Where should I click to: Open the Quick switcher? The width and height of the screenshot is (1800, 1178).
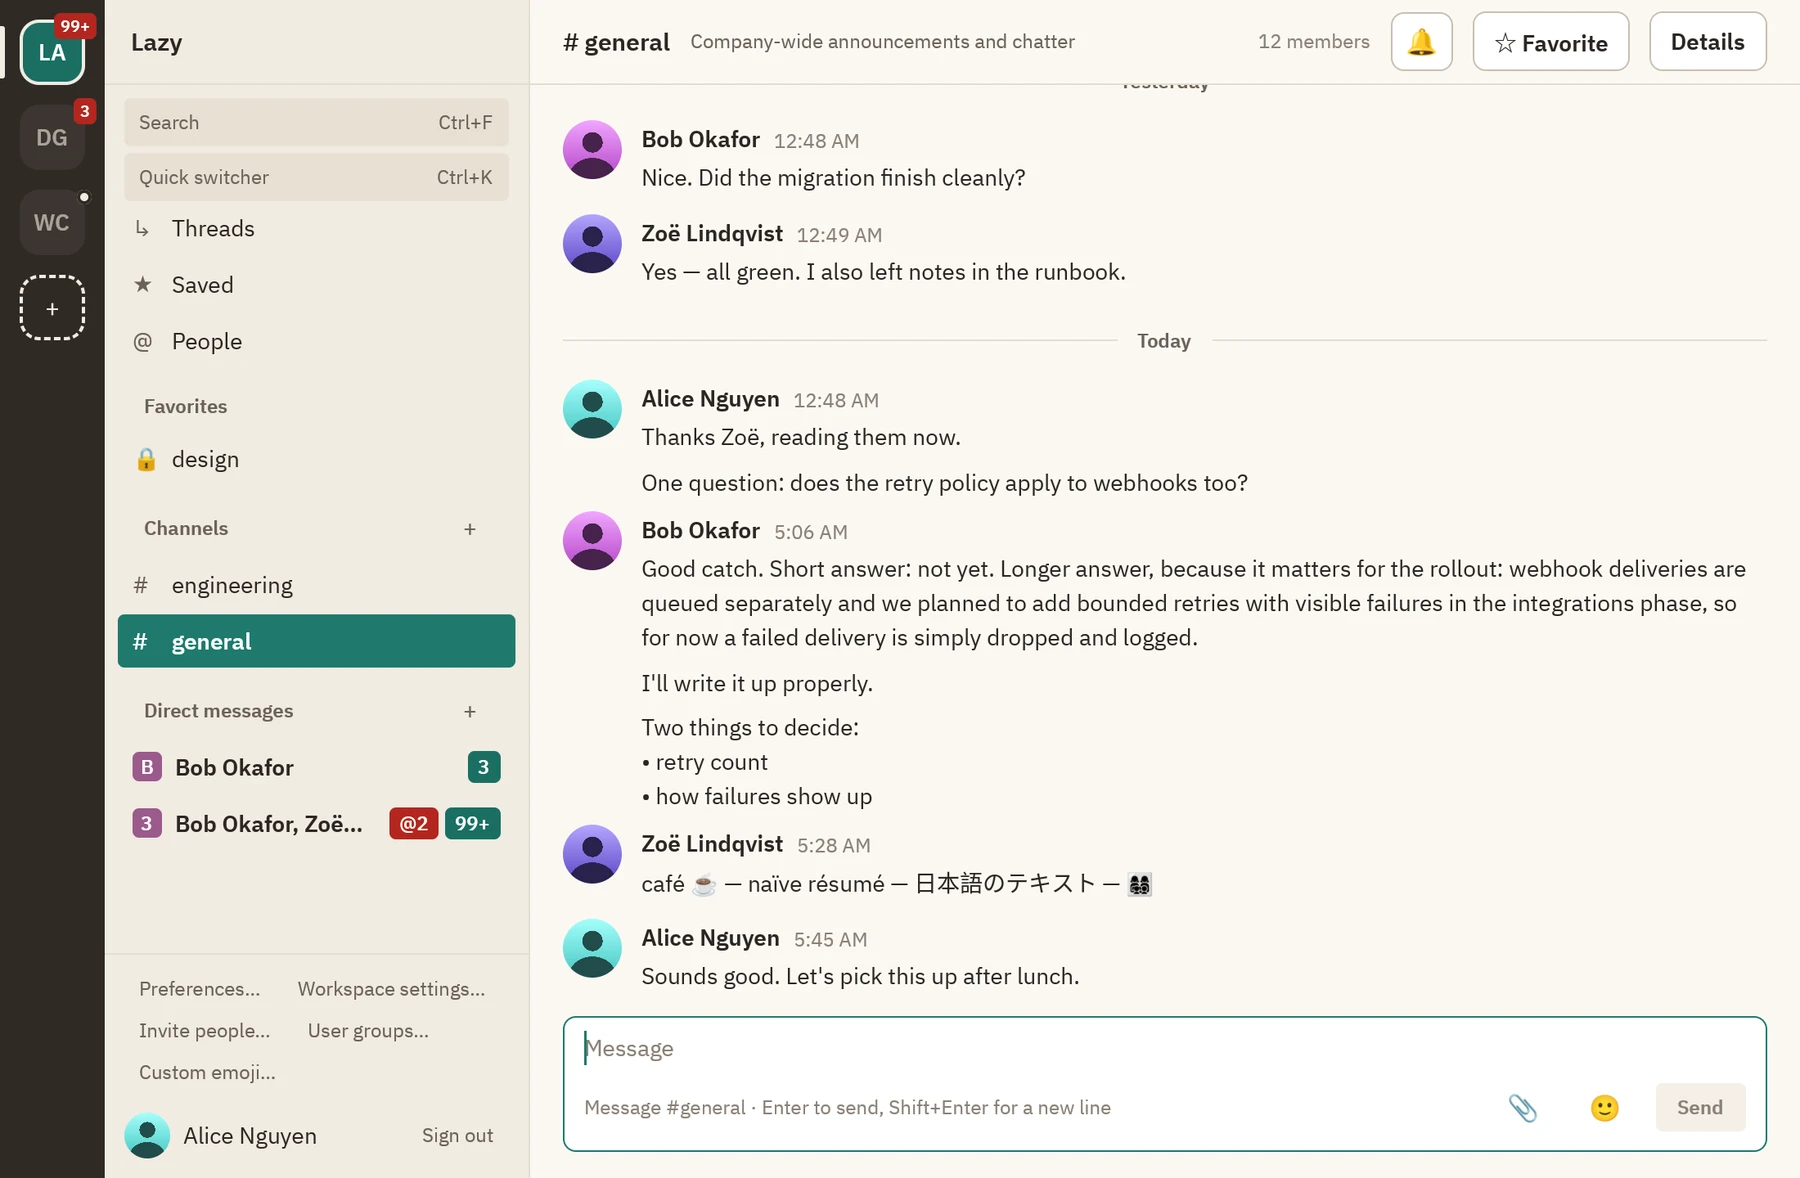coord(316,177)
